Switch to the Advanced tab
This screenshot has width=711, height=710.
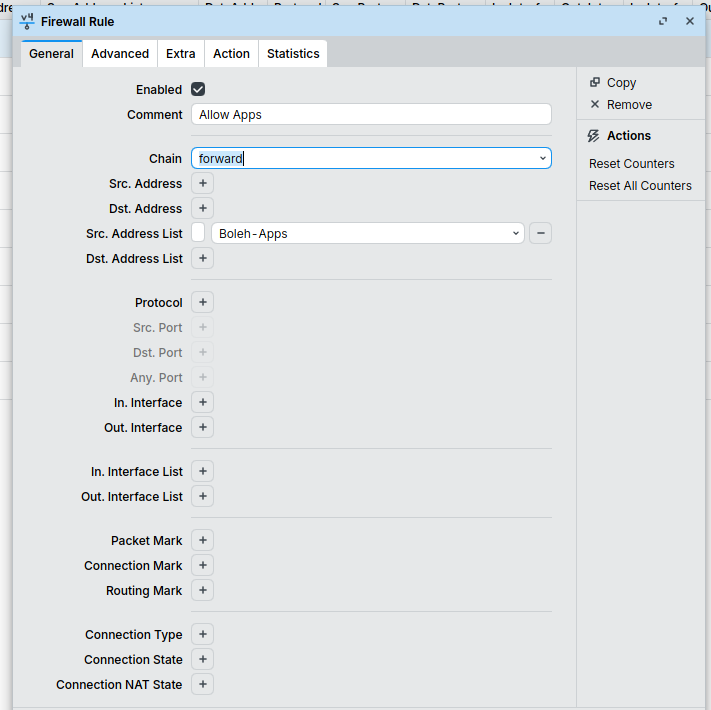point(120,54)
